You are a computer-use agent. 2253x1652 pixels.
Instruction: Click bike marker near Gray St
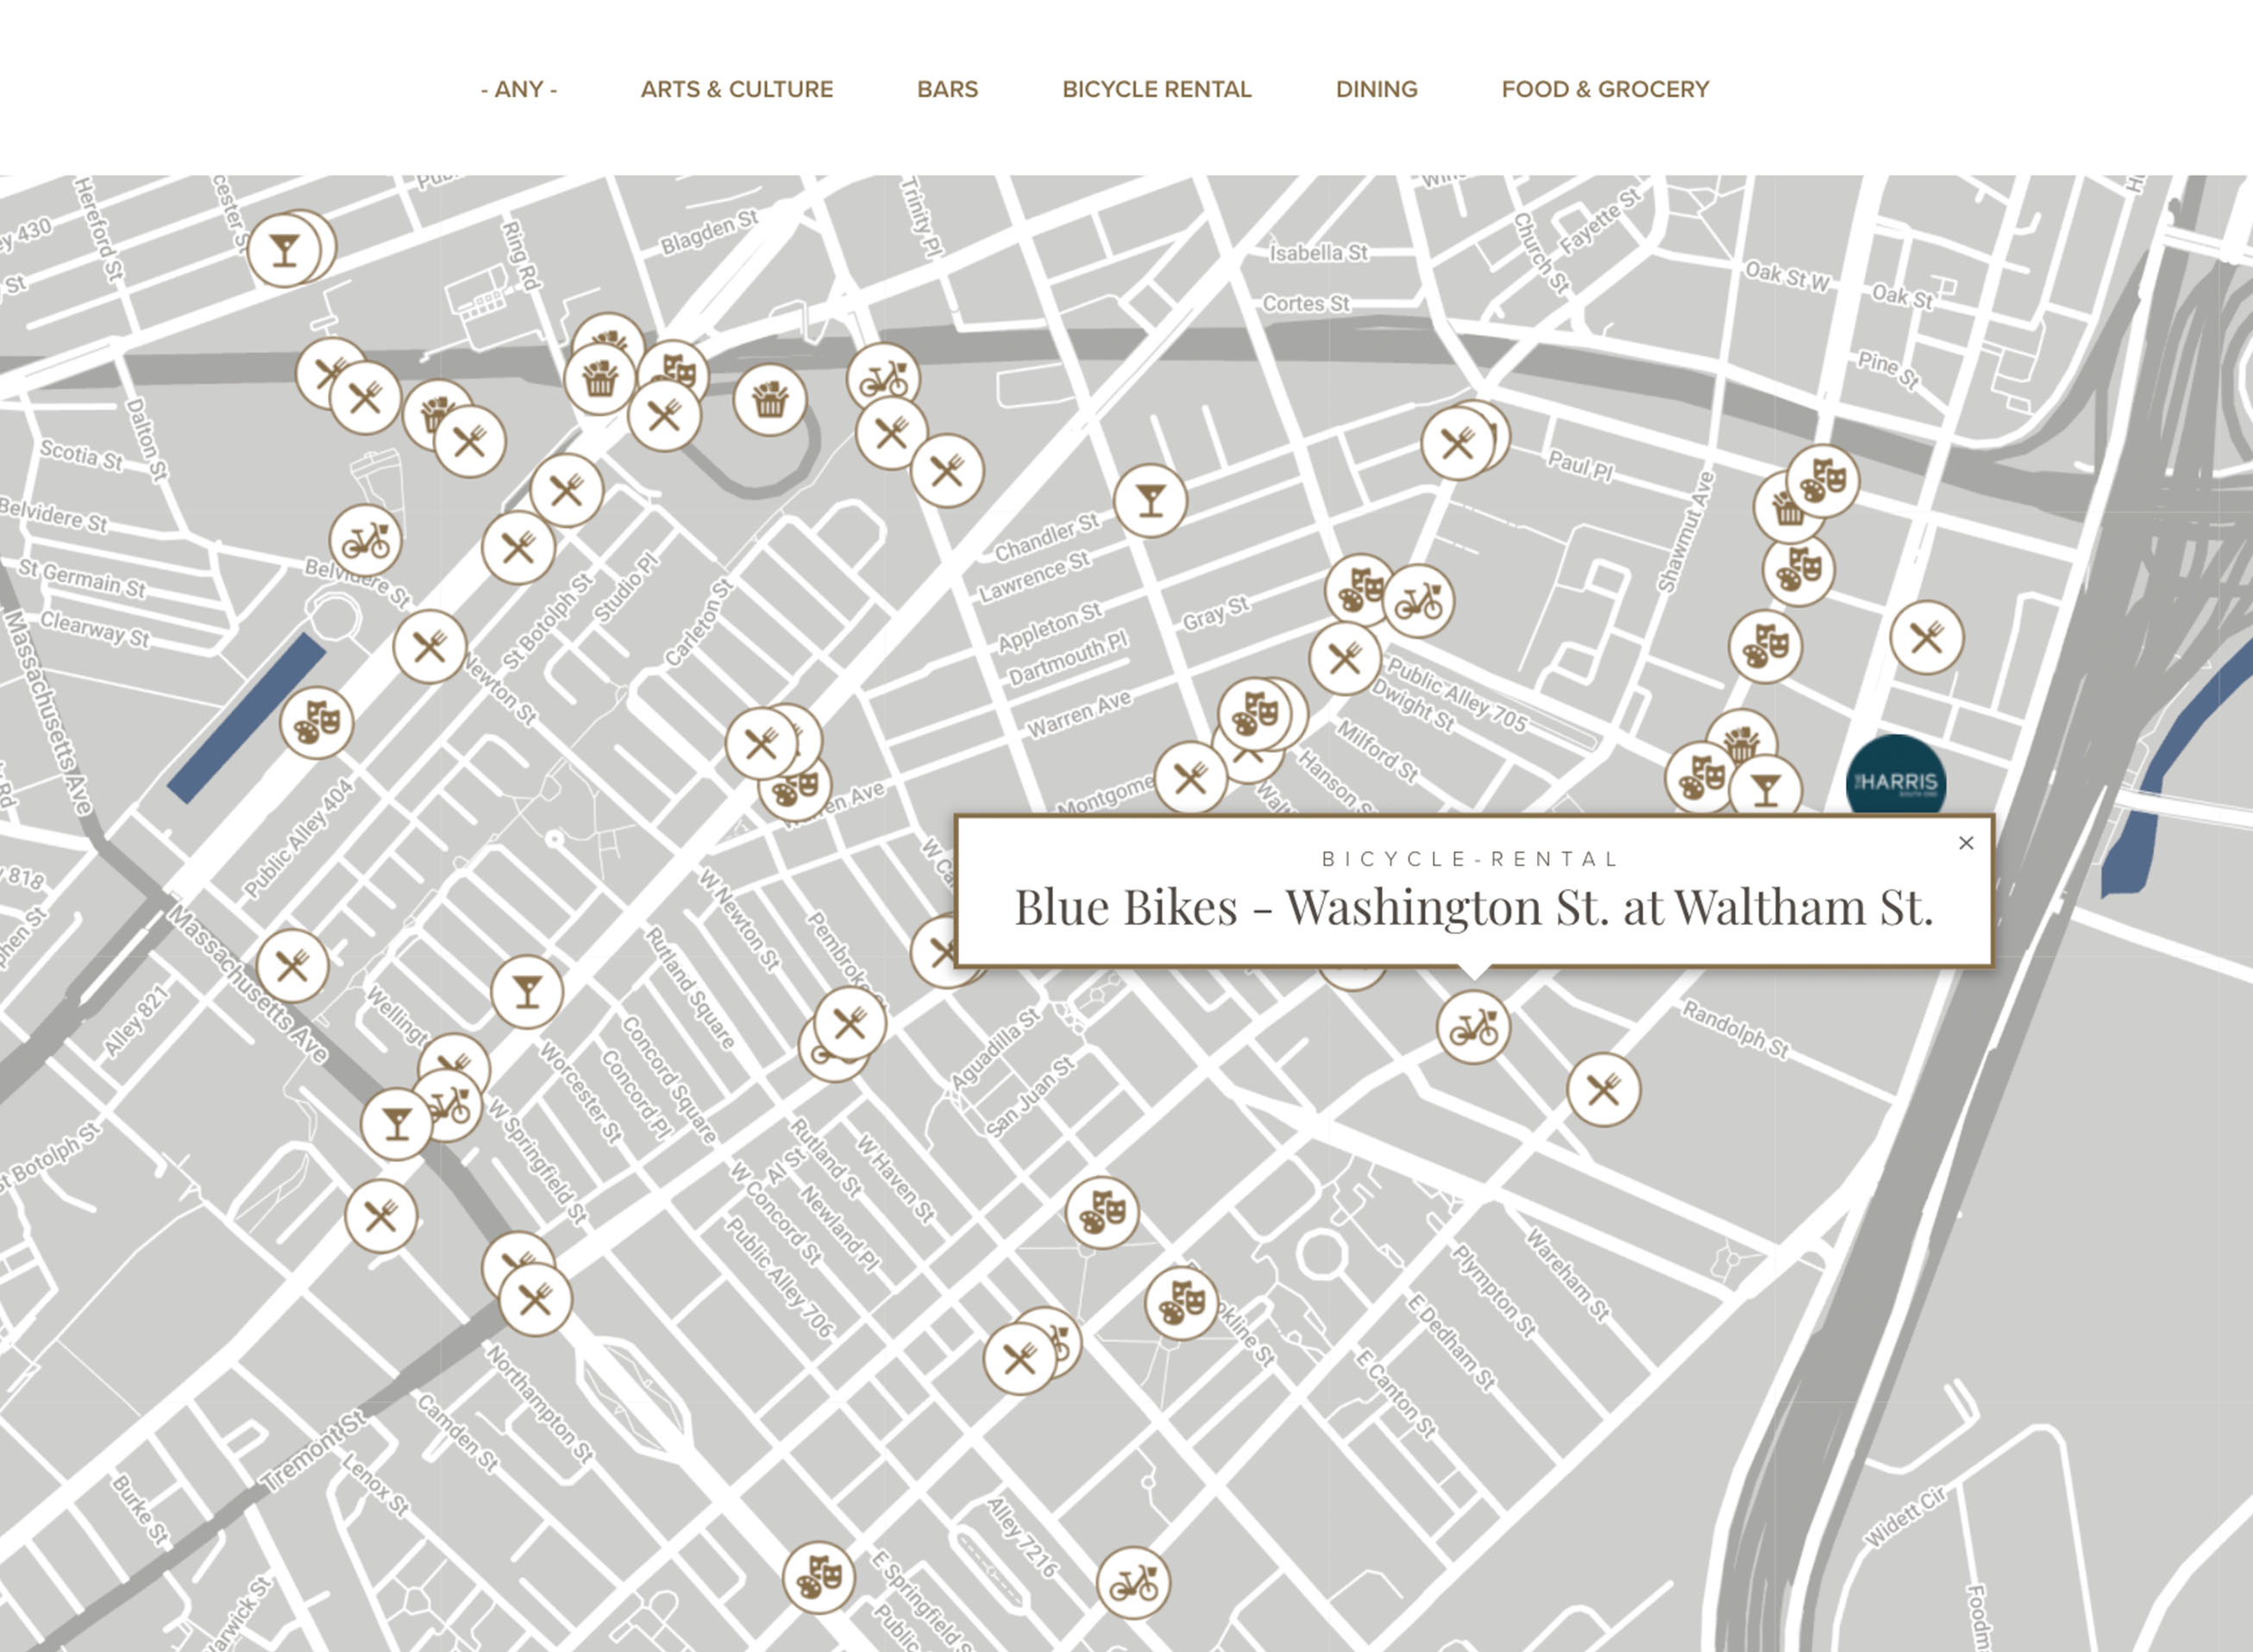1418,601
